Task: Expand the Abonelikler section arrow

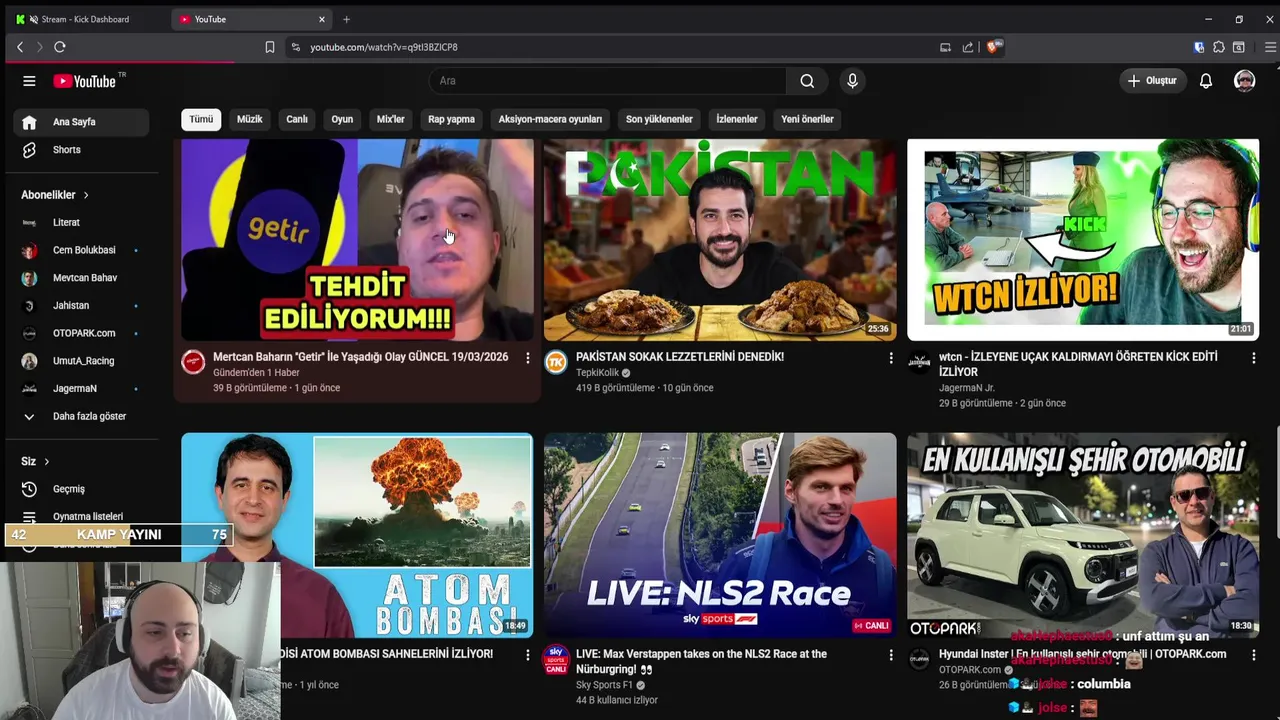Action: point(86,195)
